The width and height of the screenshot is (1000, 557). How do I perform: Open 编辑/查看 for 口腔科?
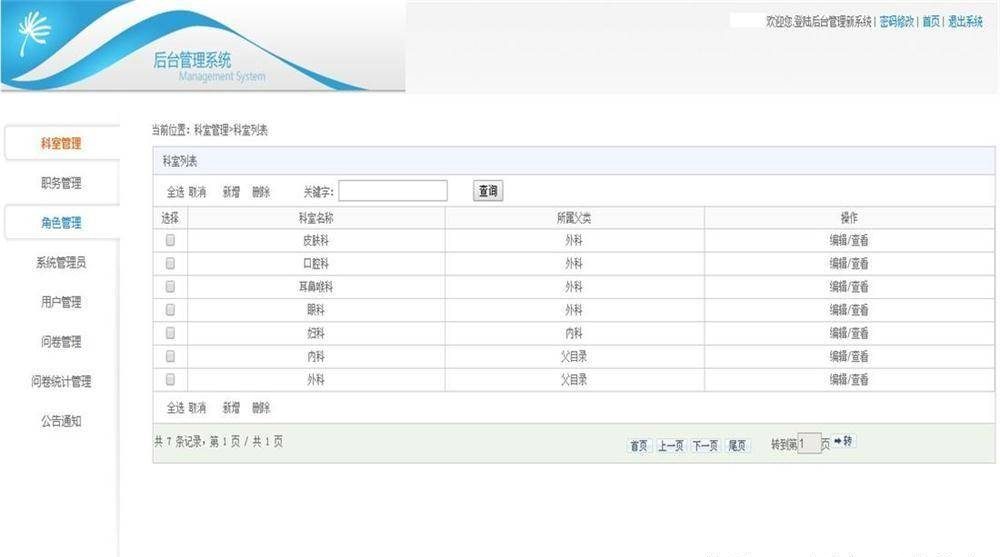[x=849, y=264]
